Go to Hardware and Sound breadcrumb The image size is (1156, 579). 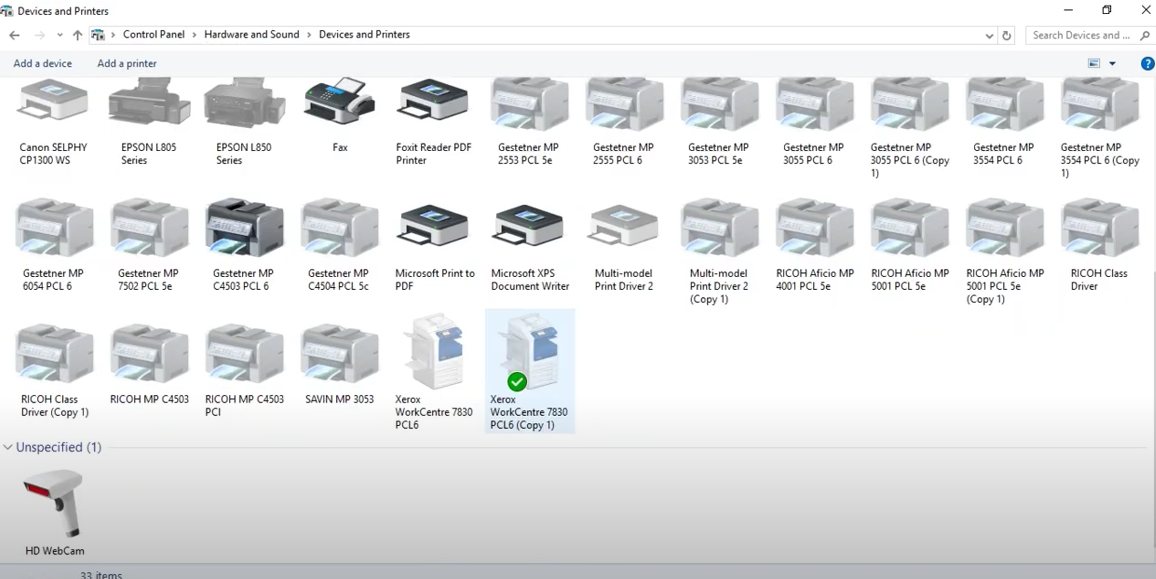(x=251, y=35)
